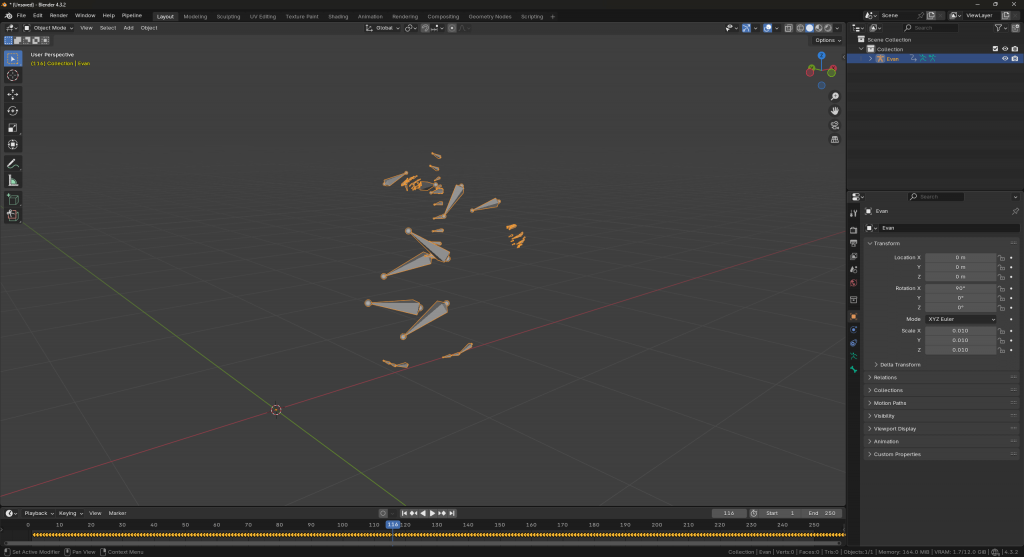The image size is (1024, 557).
Task: Click the Select Box tool
Action: tap(12, 59)
